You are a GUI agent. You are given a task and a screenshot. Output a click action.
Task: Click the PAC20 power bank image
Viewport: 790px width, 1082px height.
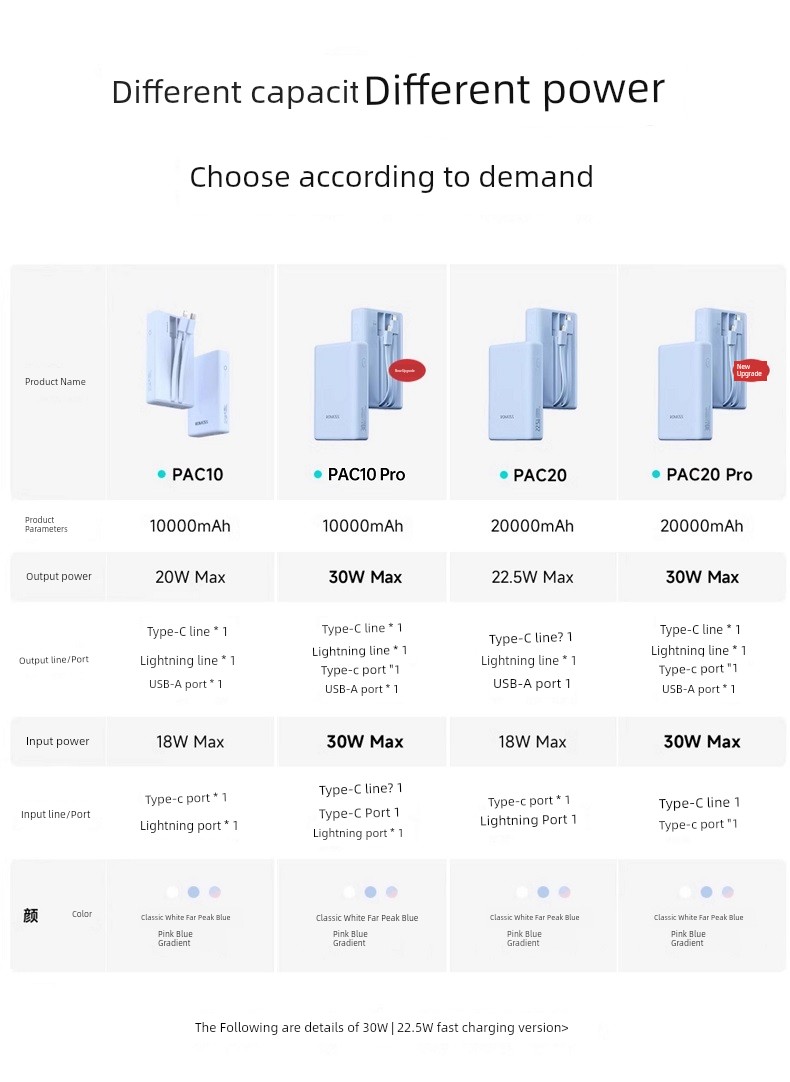coord(534,373)
